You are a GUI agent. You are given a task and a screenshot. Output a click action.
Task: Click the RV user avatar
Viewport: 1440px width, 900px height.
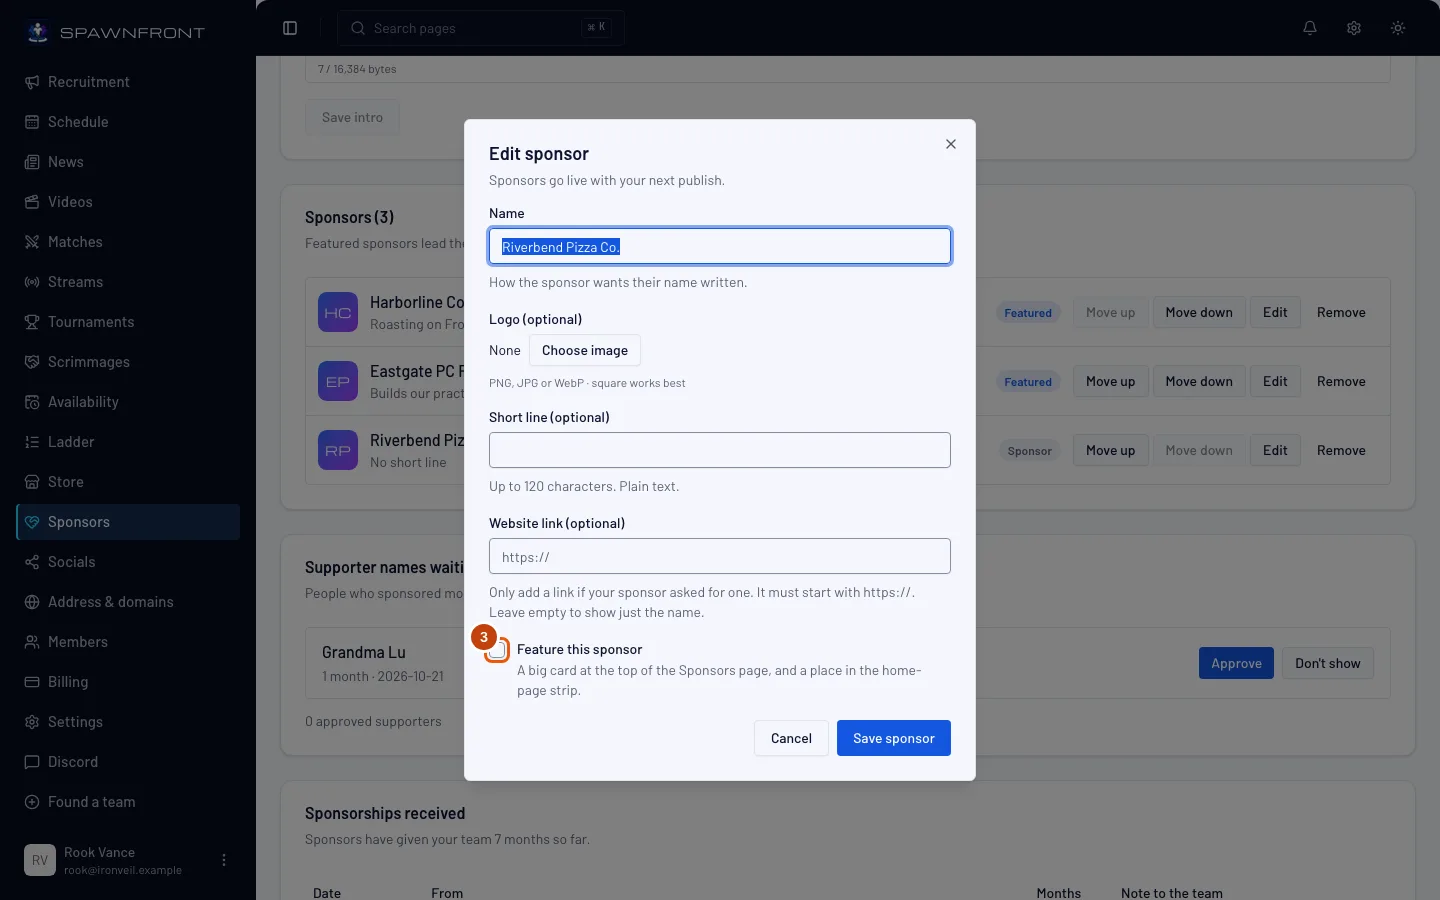tap(40, 860)
